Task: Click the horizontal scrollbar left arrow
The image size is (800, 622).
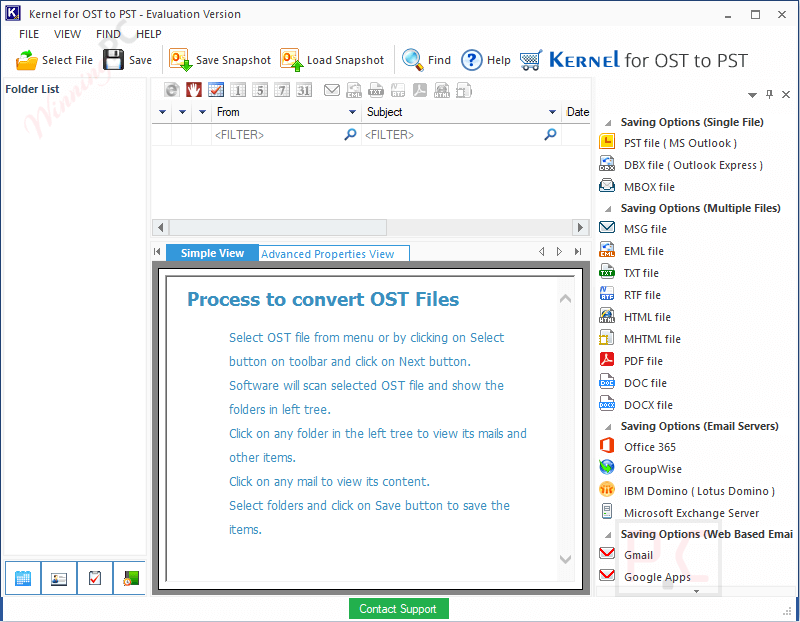Action: tap(161, 227)
